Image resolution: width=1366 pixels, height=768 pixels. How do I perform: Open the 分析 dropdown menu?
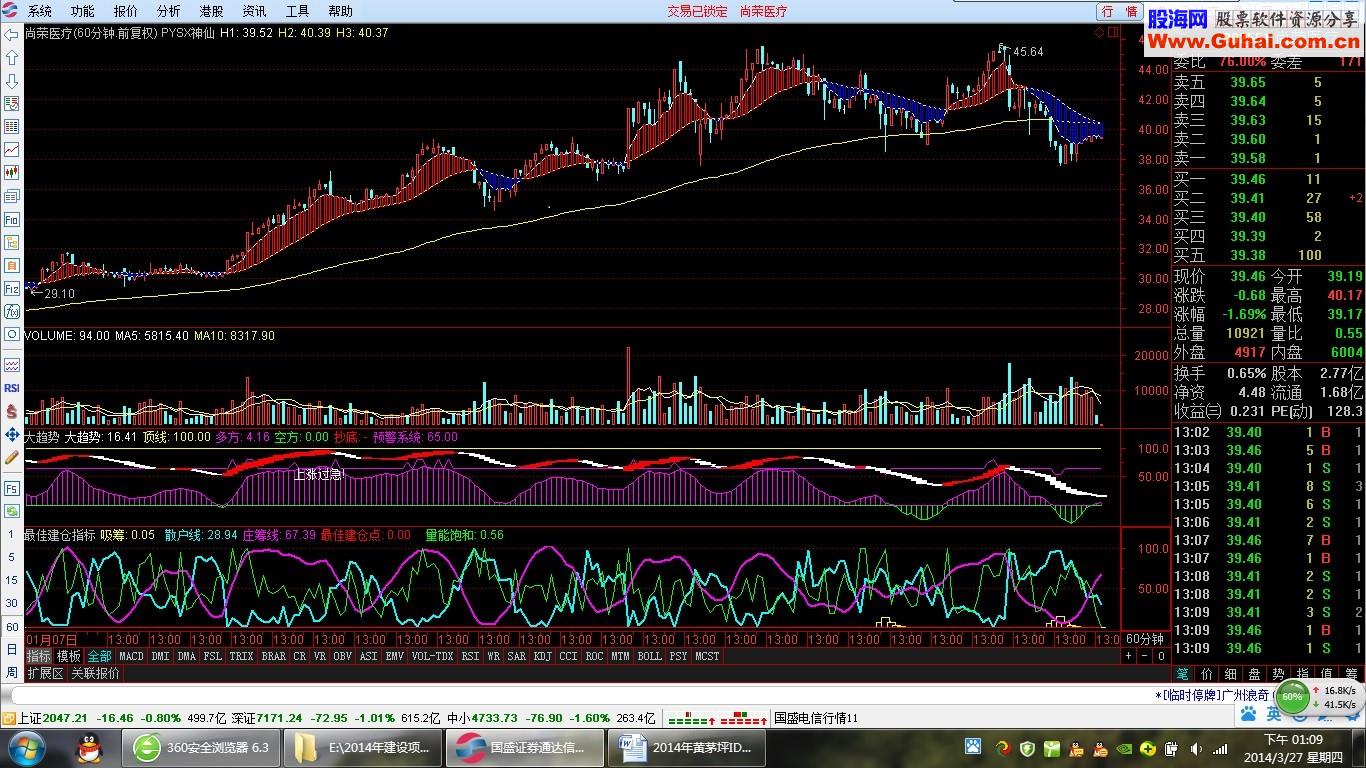[168, 11]
